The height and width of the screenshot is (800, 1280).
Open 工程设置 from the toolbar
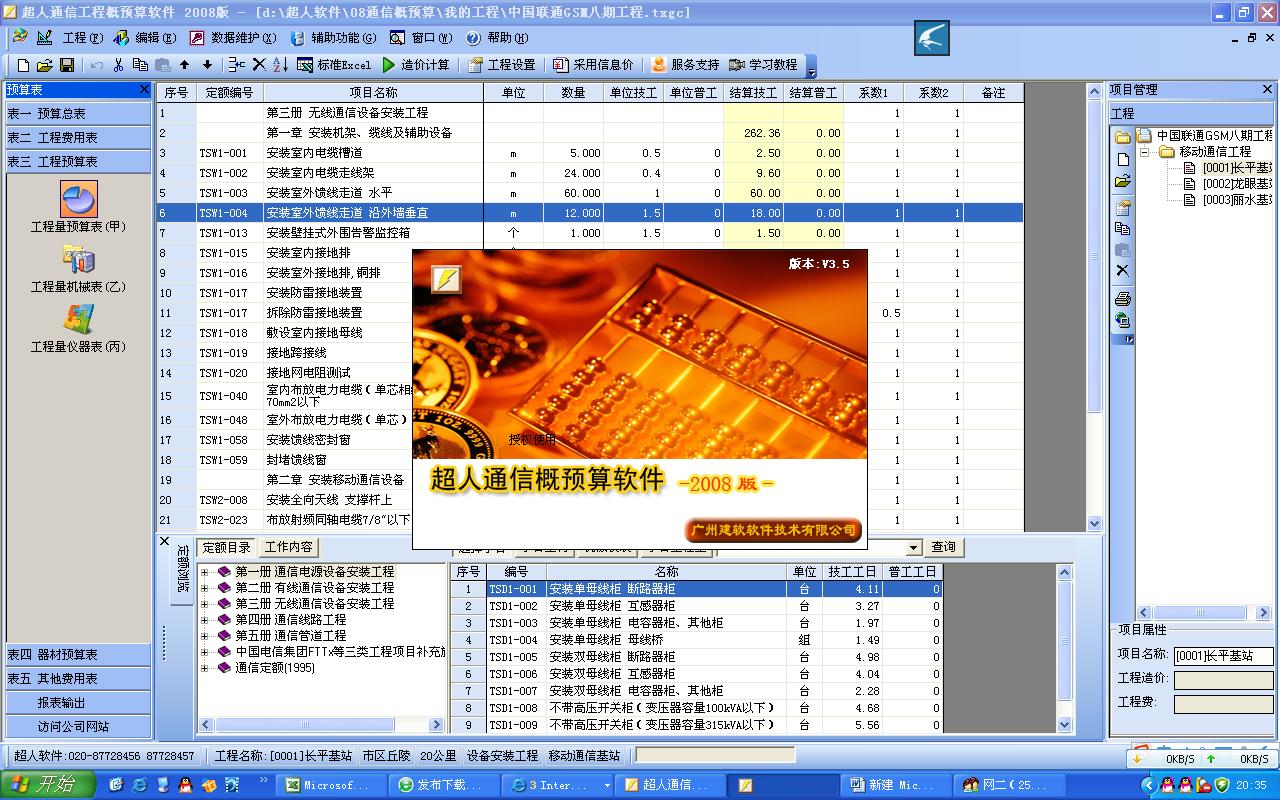500,66
